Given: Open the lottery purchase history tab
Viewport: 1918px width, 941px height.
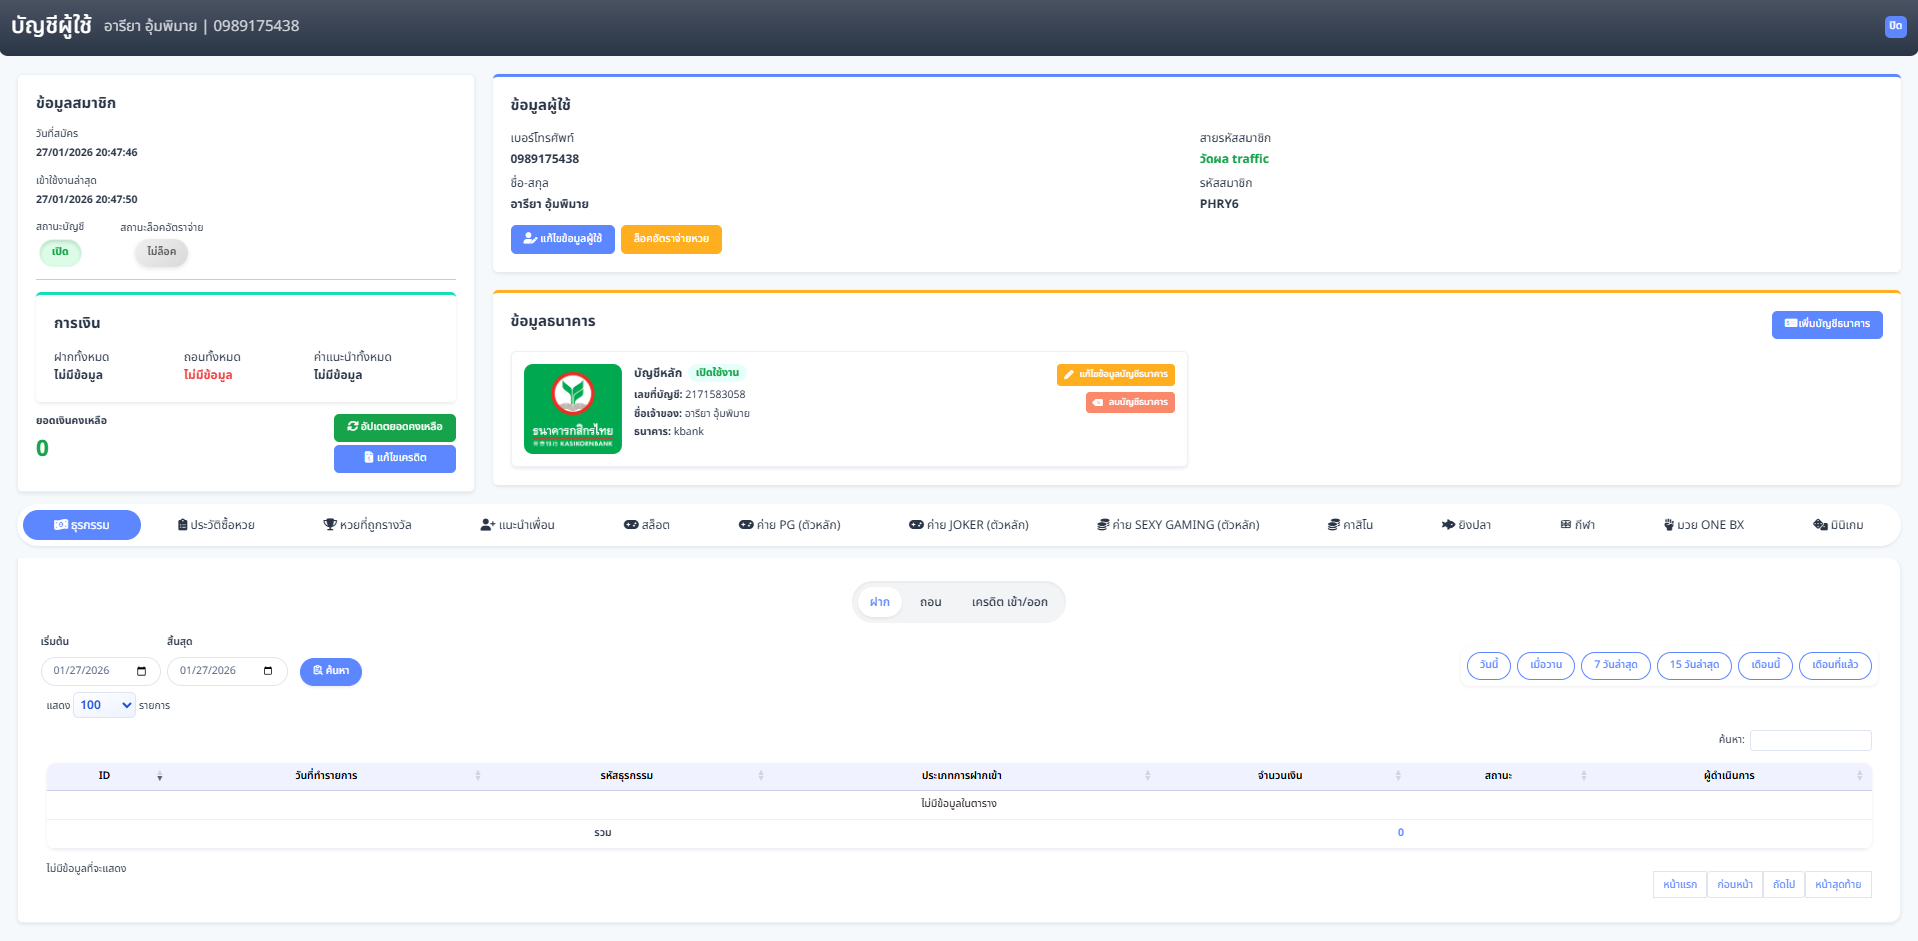Looking at the screenshot, I should (x=216, y=525).
